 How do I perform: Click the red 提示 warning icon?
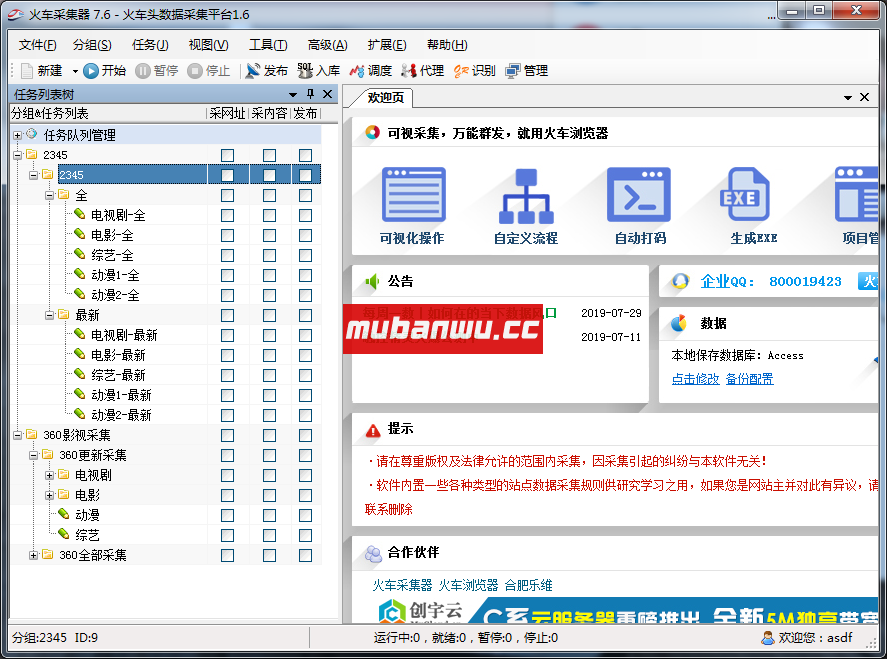[x=373, y=430]
